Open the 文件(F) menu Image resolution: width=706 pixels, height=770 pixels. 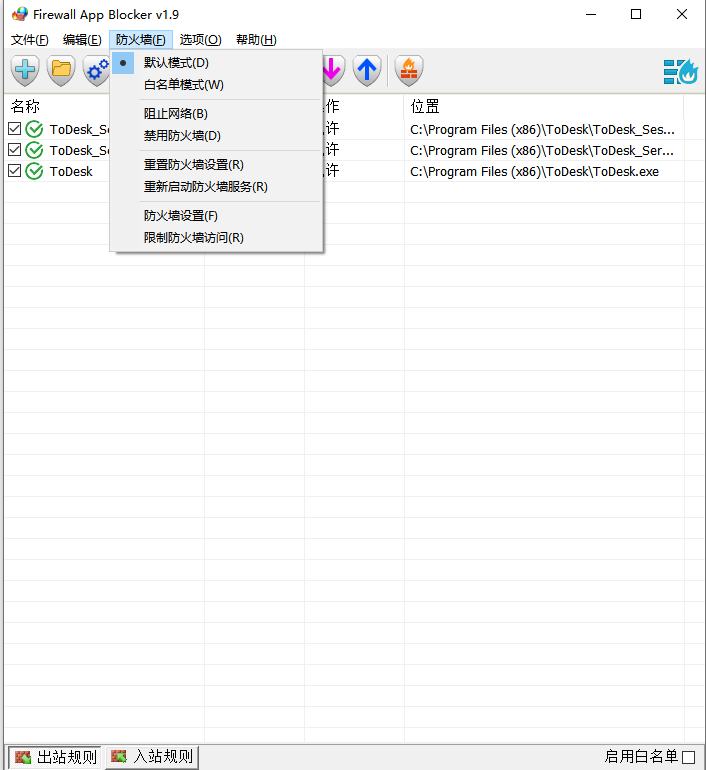(x=30, y=40)
